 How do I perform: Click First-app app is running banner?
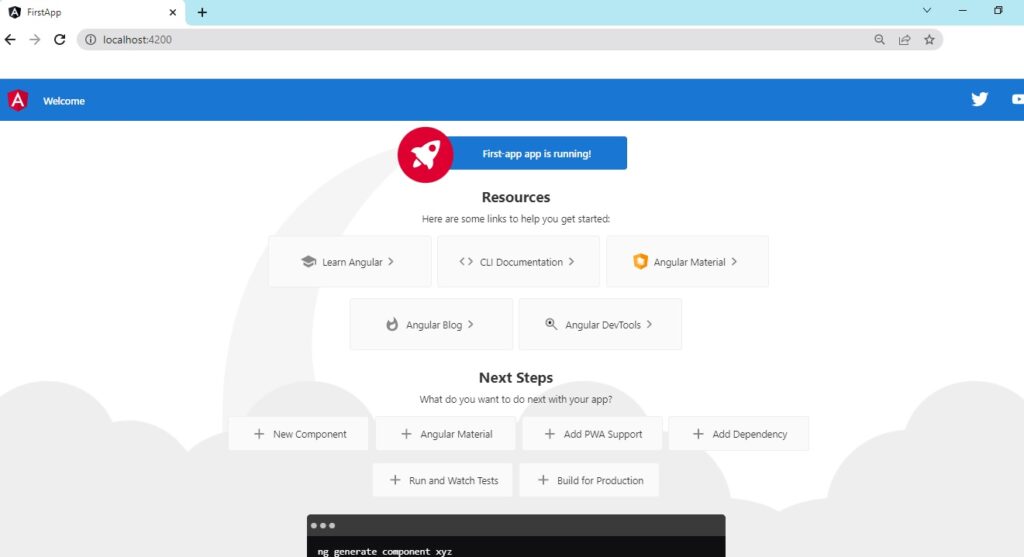[536, 153]
